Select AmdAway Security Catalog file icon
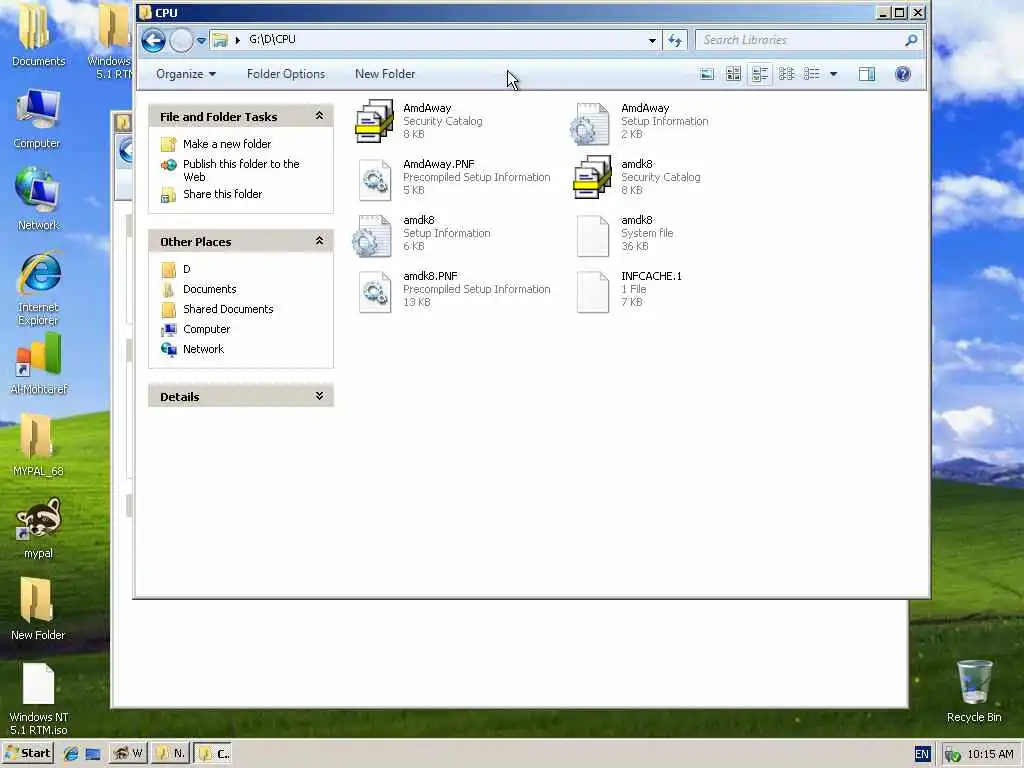The image size is (1024, 768). click(374, 121)
